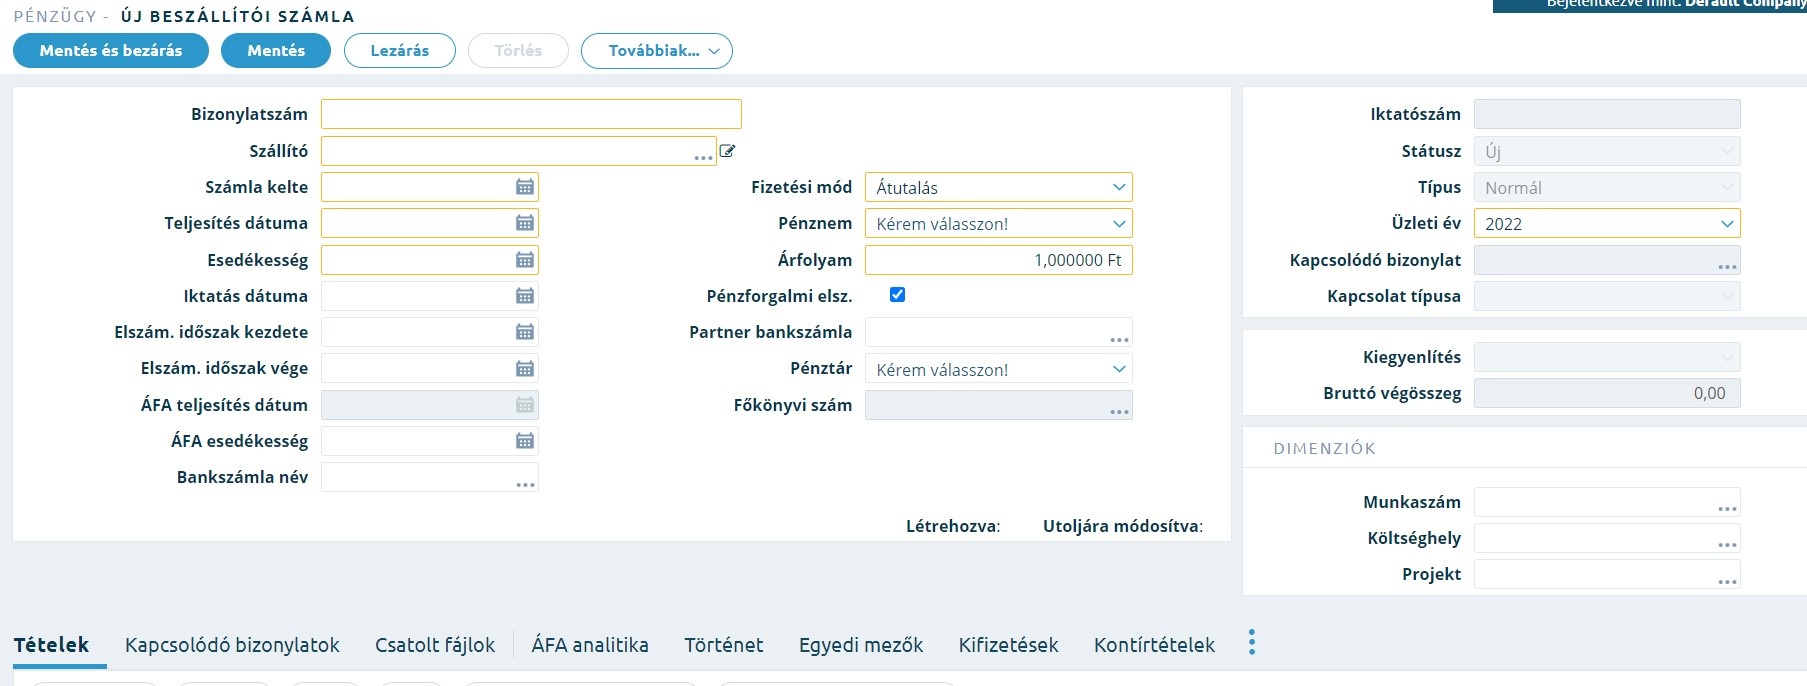Expand Fizetési mód dropdown

coord(1119,187)
